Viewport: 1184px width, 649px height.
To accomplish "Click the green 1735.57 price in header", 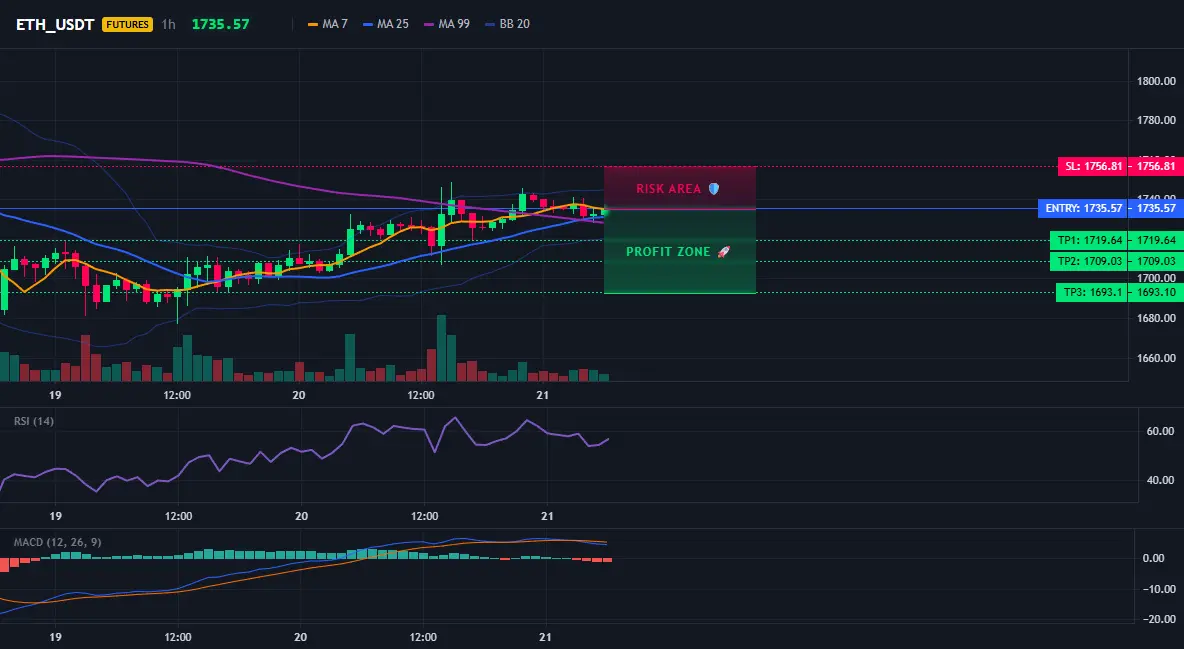I will 220,24.
